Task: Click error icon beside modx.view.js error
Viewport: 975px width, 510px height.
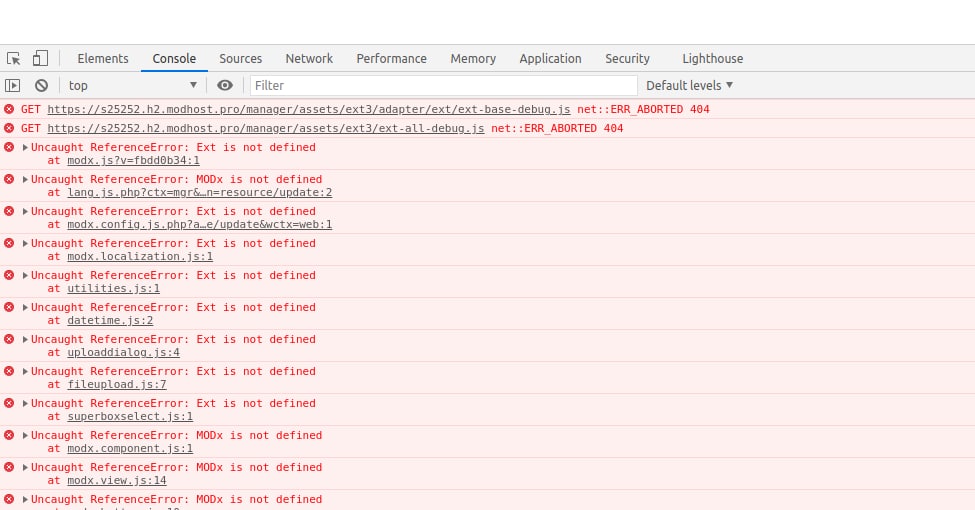Action: coord(9,468)
